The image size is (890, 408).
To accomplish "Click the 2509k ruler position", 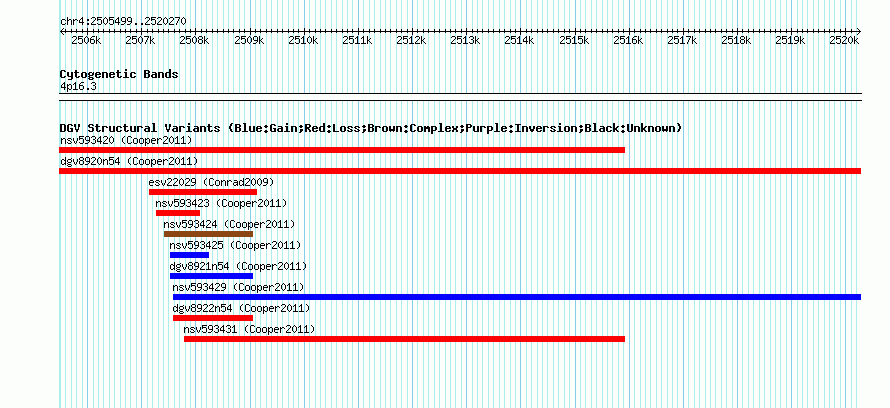I will [249, 40].
